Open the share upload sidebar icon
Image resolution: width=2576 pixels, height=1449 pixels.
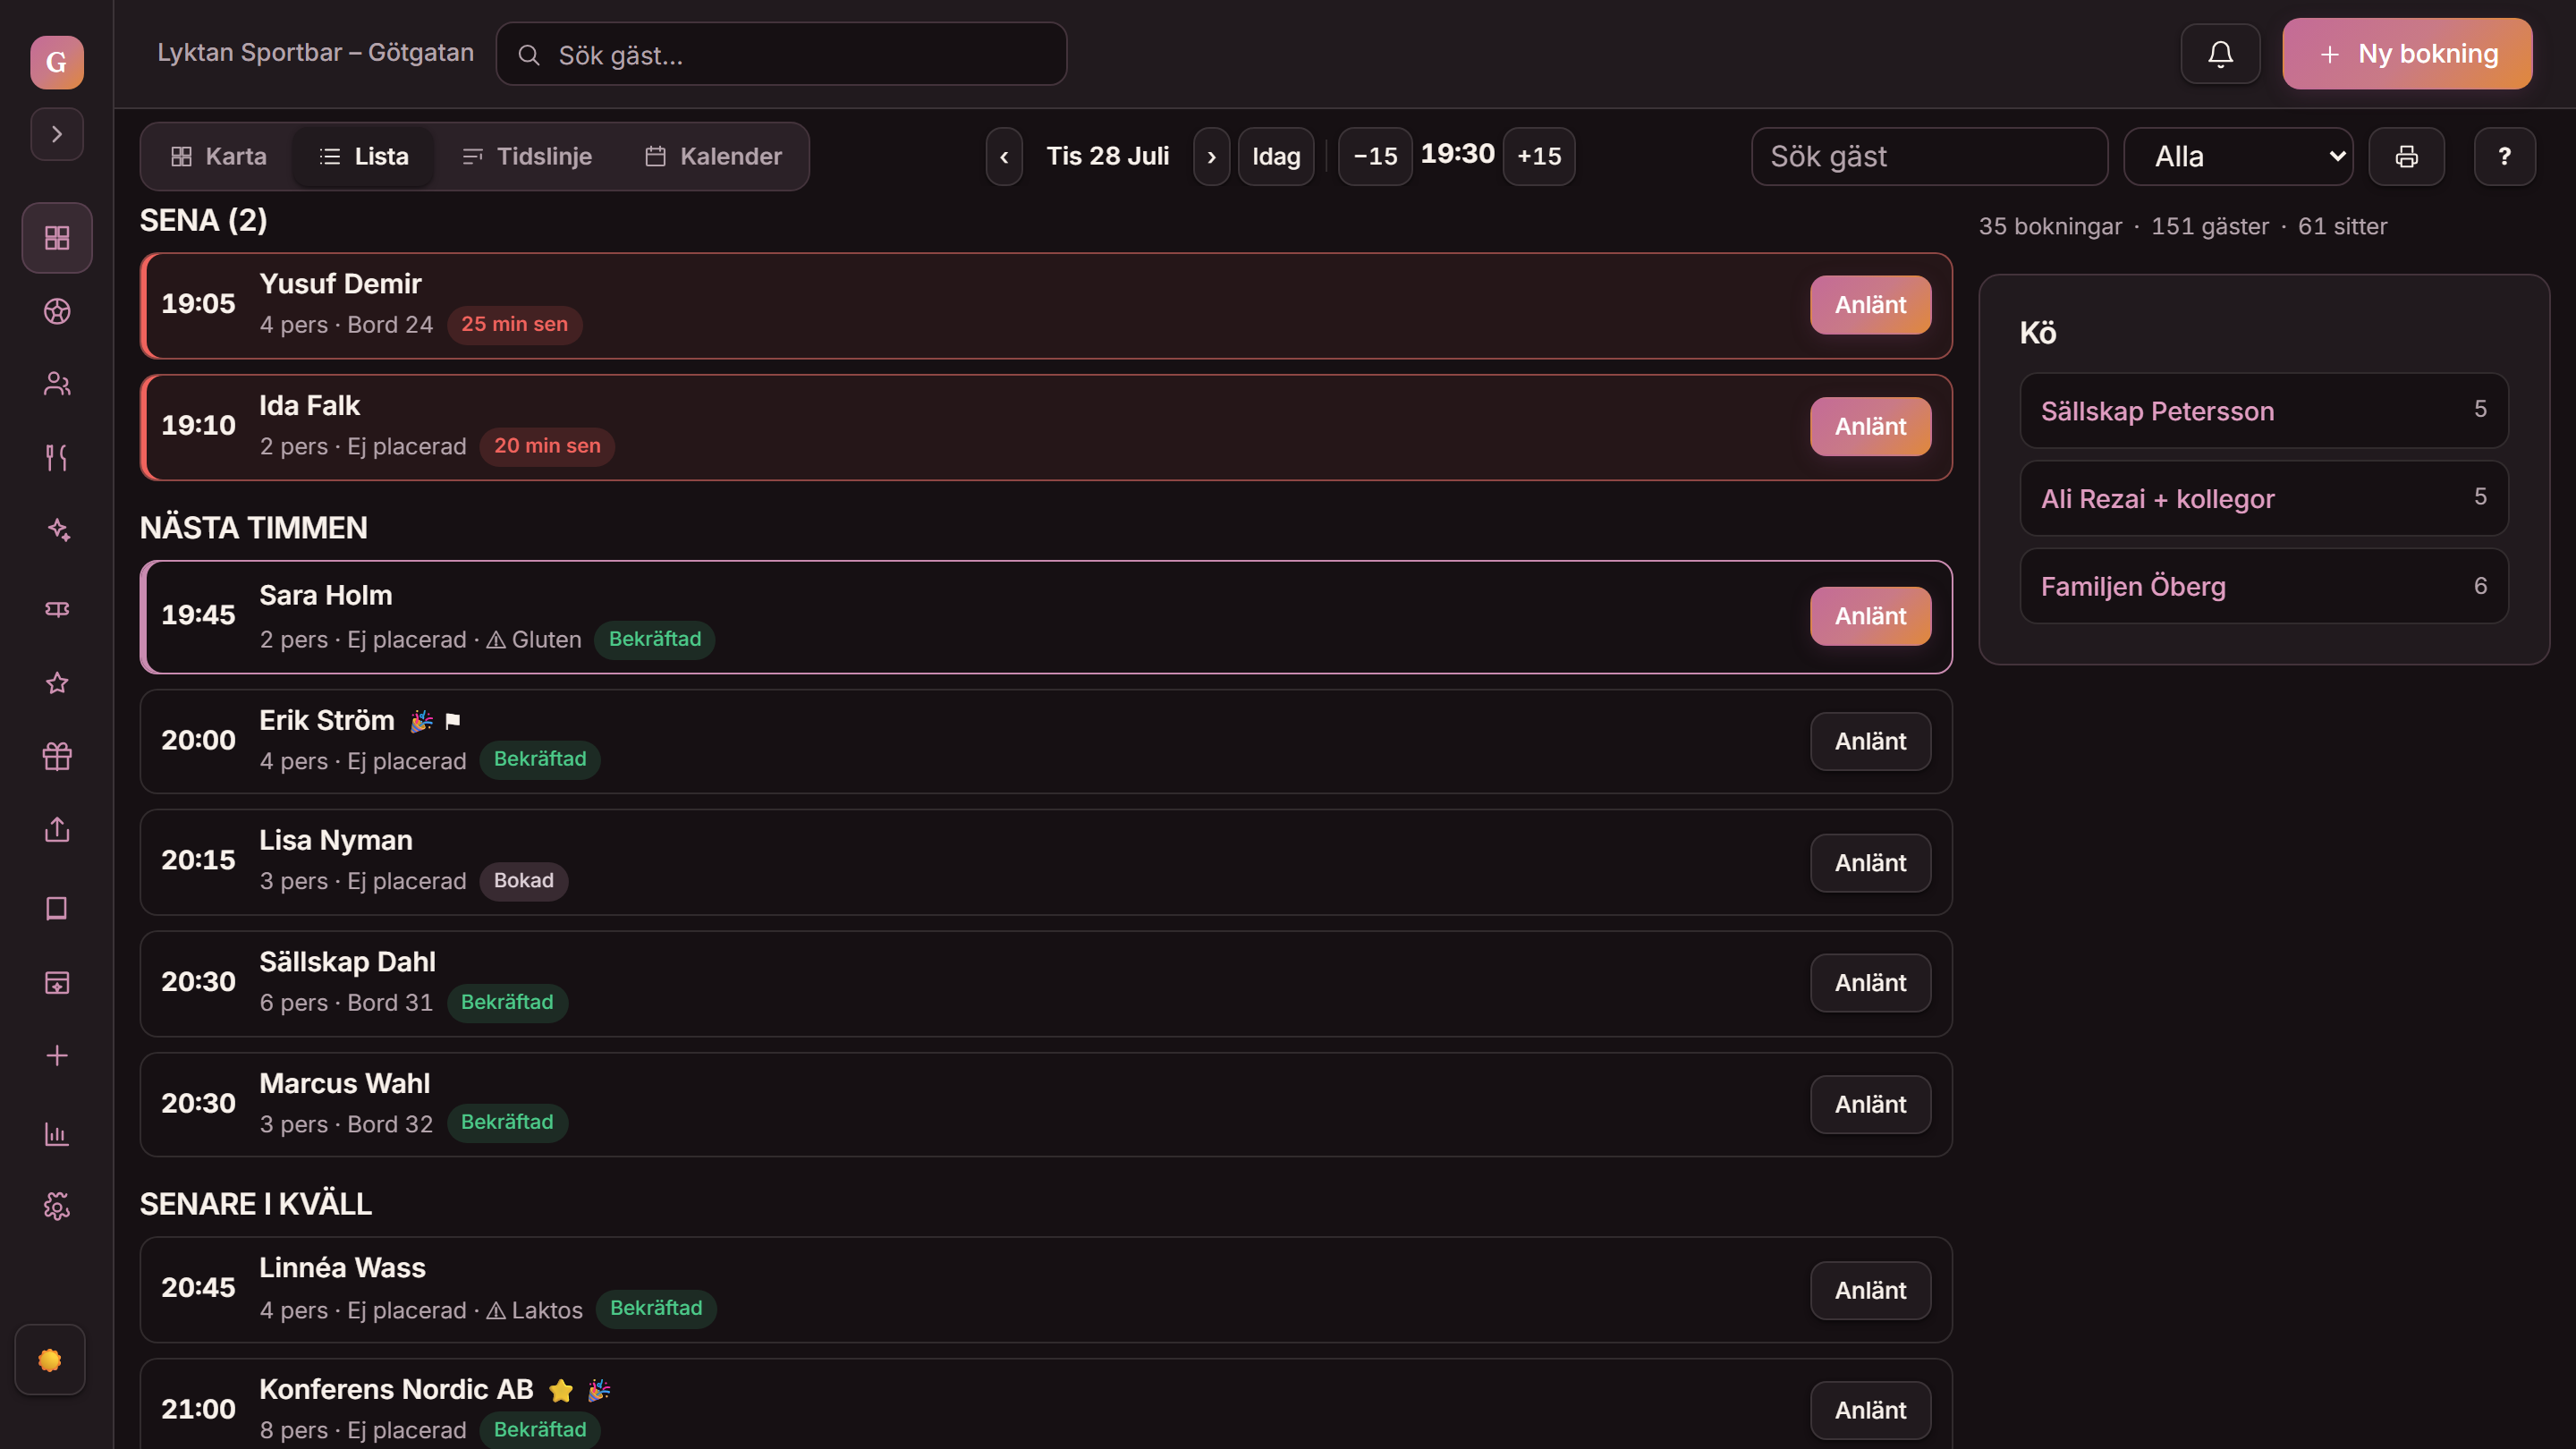(57, 829)
